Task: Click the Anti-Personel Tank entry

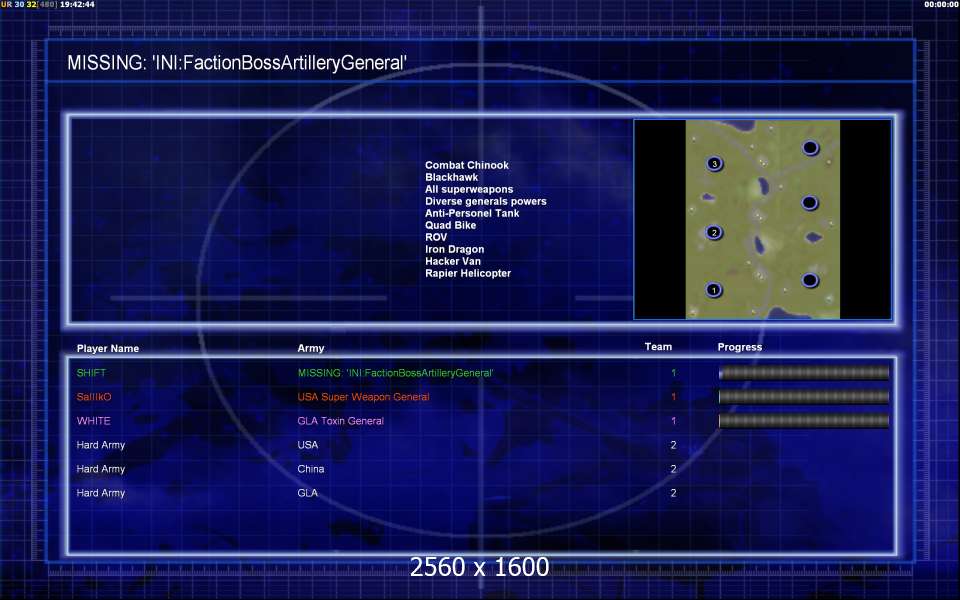Action: [x=472, y=213]
